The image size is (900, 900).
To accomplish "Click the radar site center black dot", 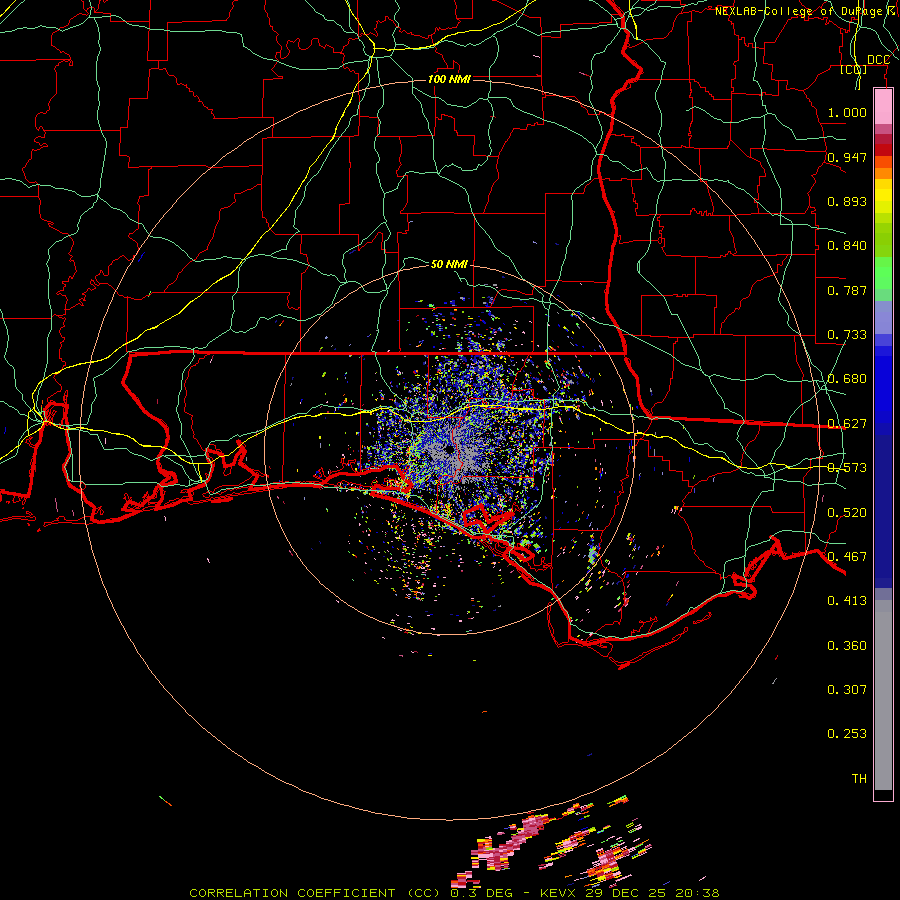I will (448, 449).
